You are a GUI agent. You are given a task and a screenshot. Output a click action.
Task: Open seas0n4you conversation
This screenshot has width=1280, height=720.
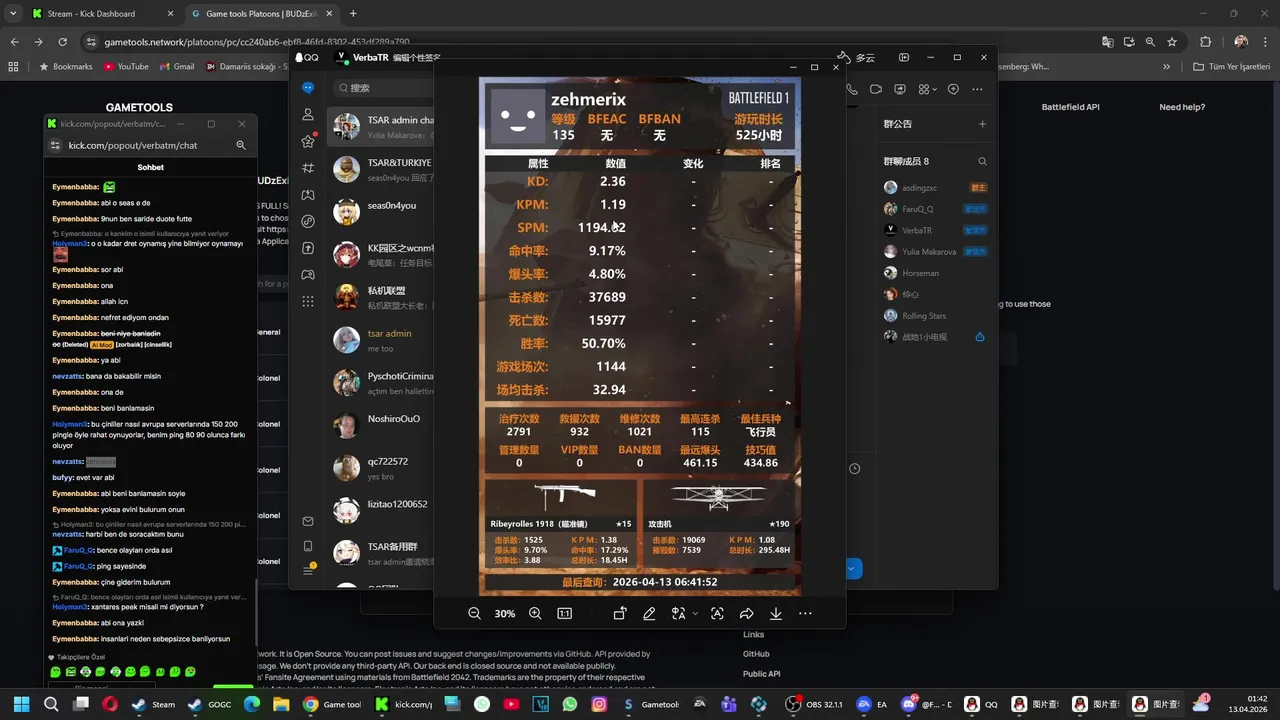click(x=382, y=212)
